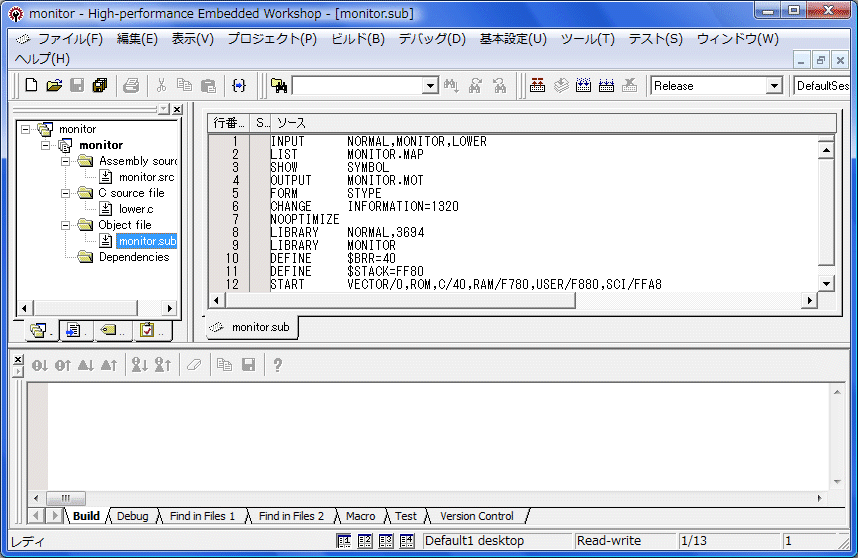Click editor vertical scrollbar down arrow
858x558 pixels.
coord(826,283)
